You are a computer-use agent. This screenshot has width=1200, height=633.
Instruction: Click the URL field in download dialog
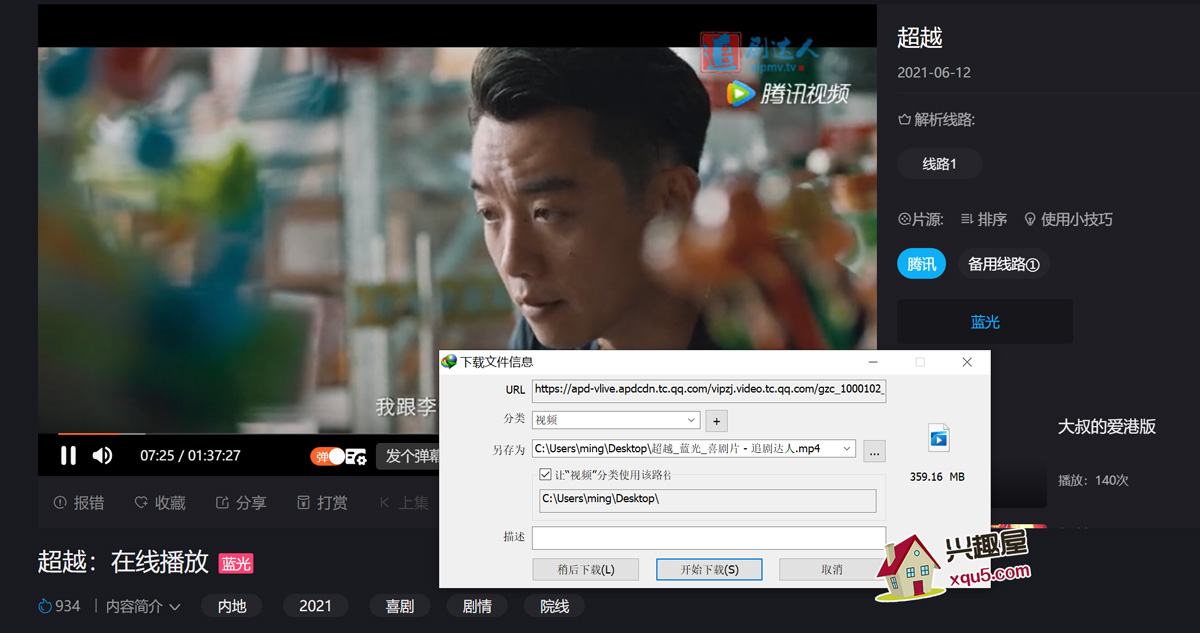click(709, 390)
